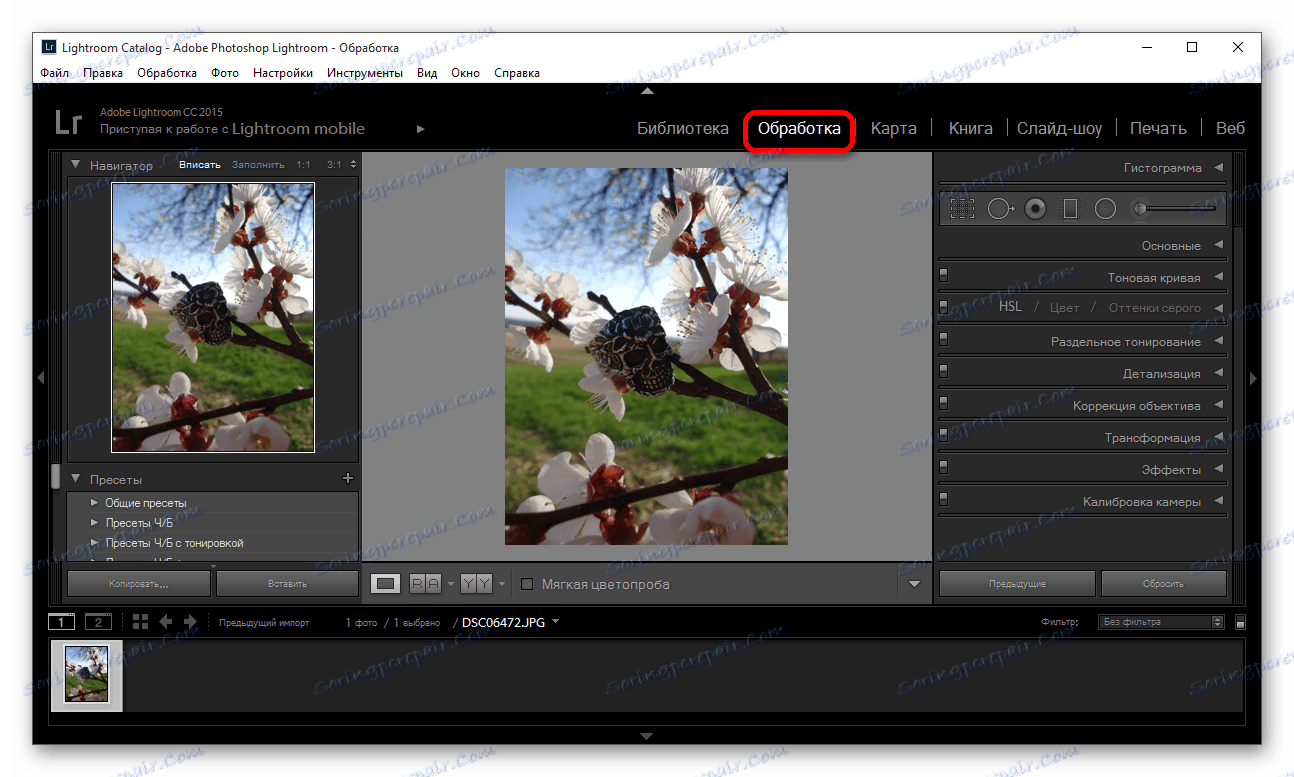This screenshot has height=777, width=1294.
Task: Toggle Detail panel on/off switch
Action: [943, 371]
